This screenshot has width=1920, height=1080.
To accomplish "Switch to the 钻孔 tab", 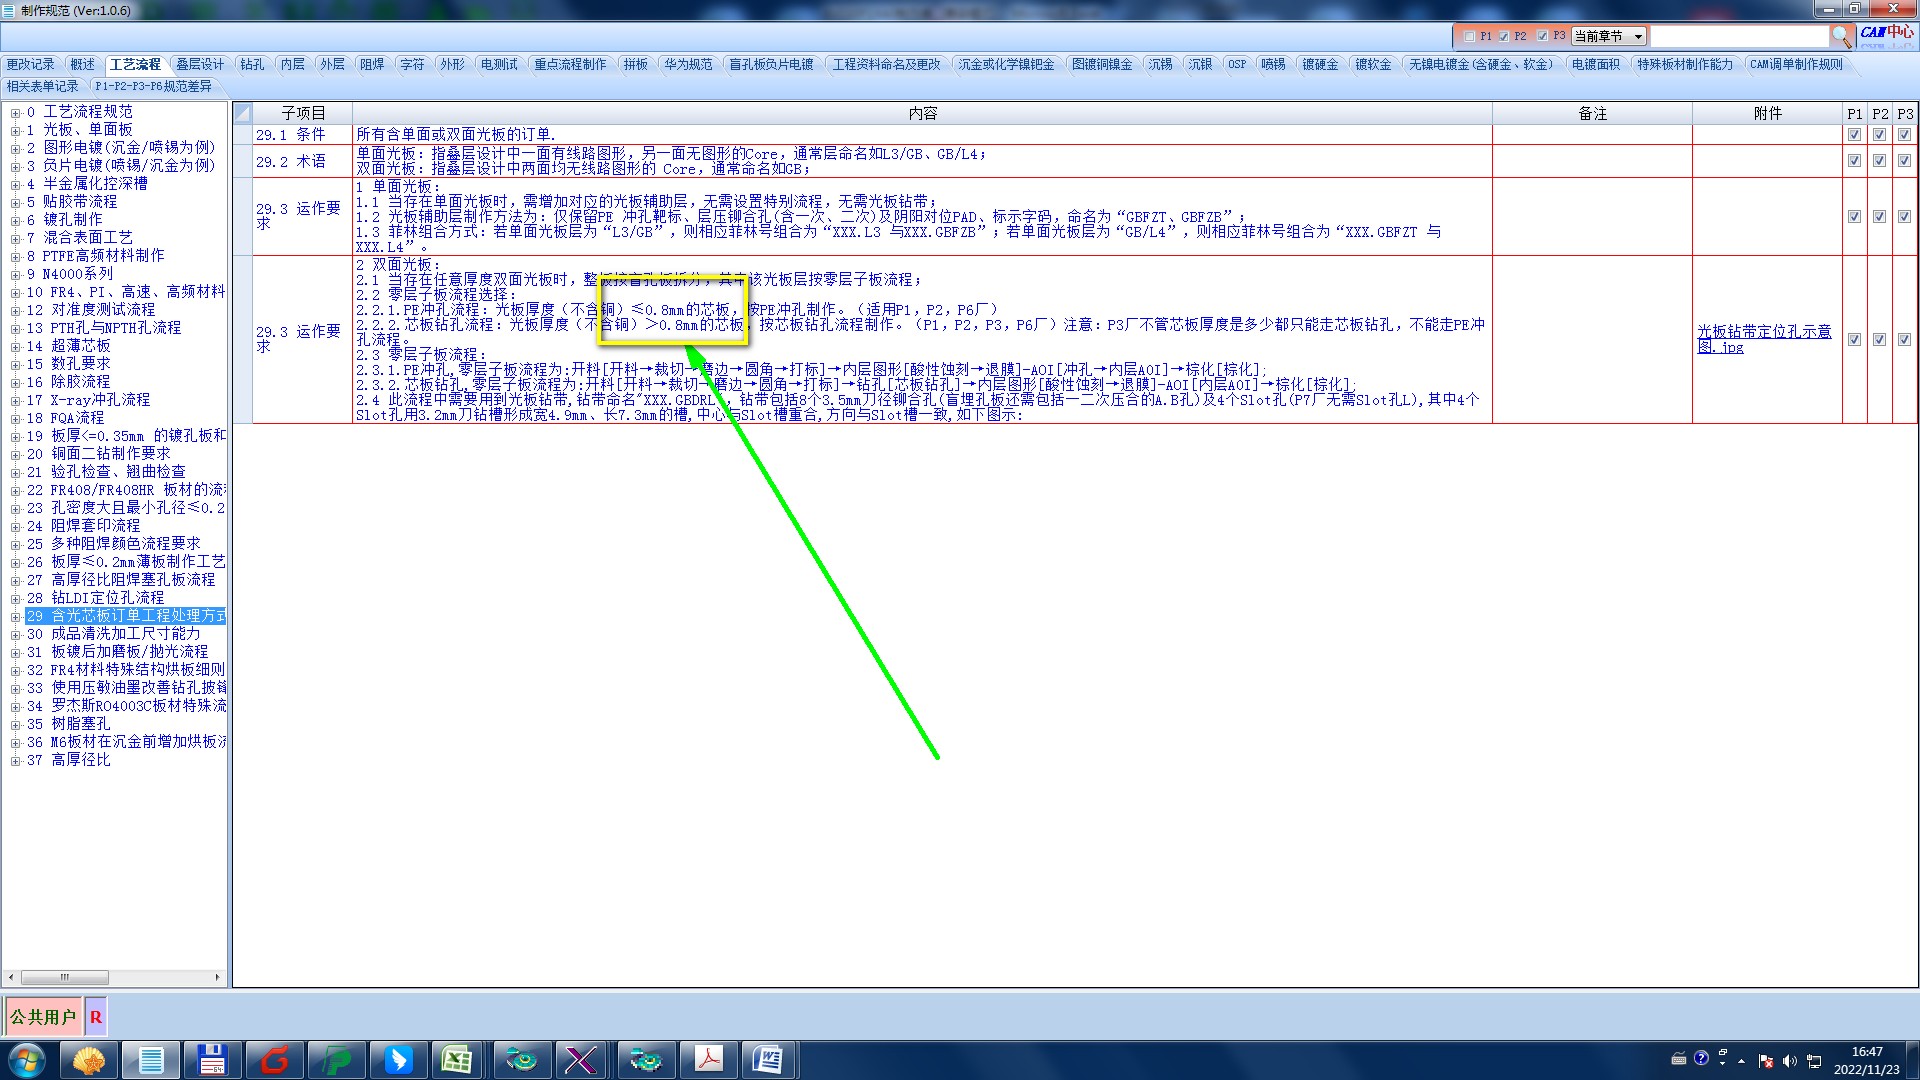I will point(252,64).
